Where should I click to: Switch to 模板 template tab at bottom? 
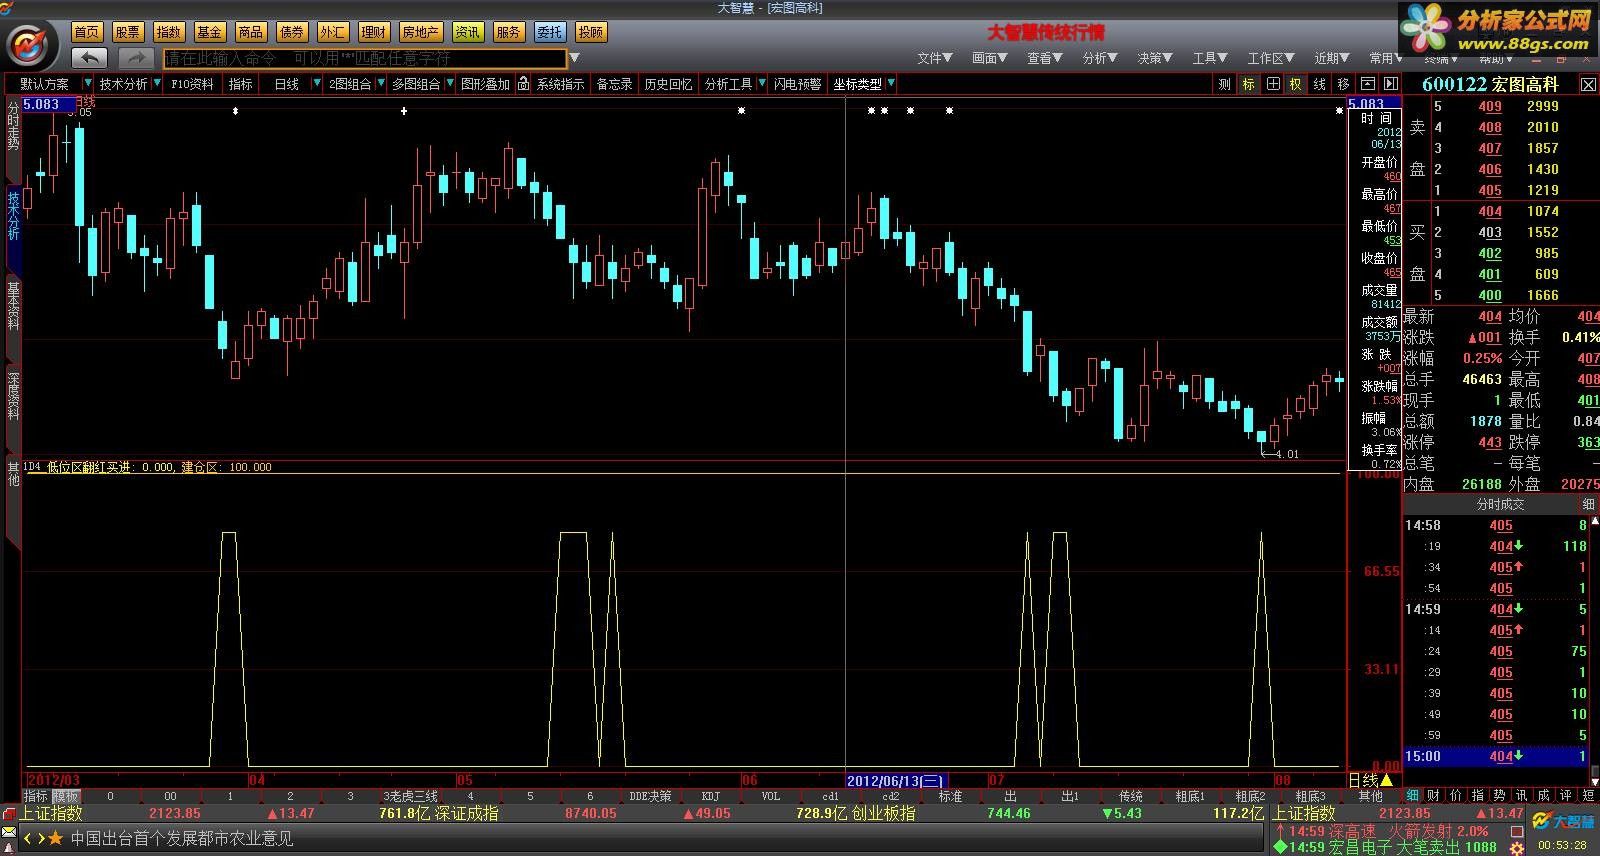[66, 796]
